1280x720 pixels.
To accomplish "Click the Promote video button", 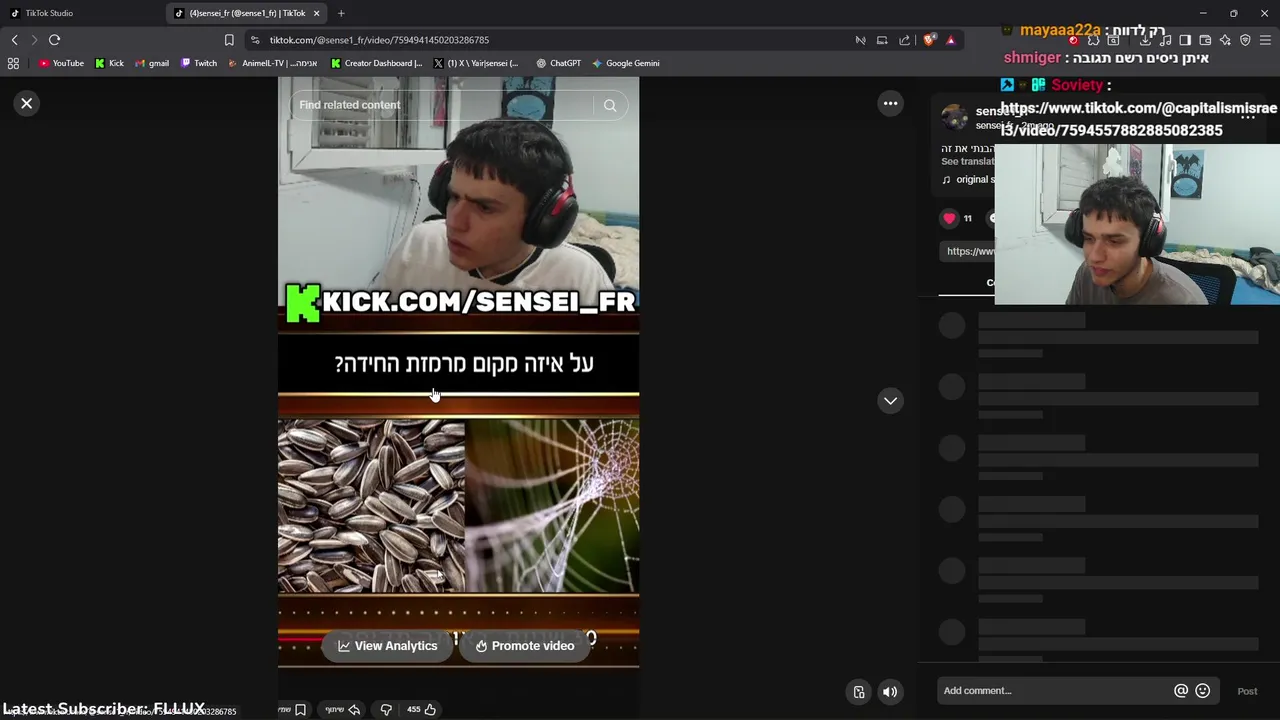I will pyautogui.click(x=525, y=646).
